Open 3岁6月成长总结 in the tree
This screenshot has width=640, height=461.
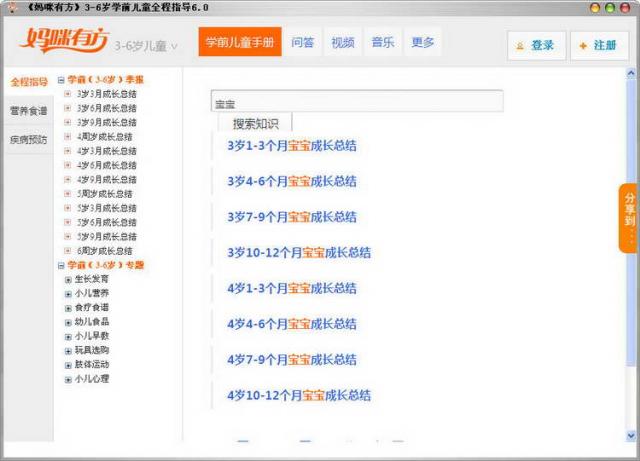coord(107,108)
